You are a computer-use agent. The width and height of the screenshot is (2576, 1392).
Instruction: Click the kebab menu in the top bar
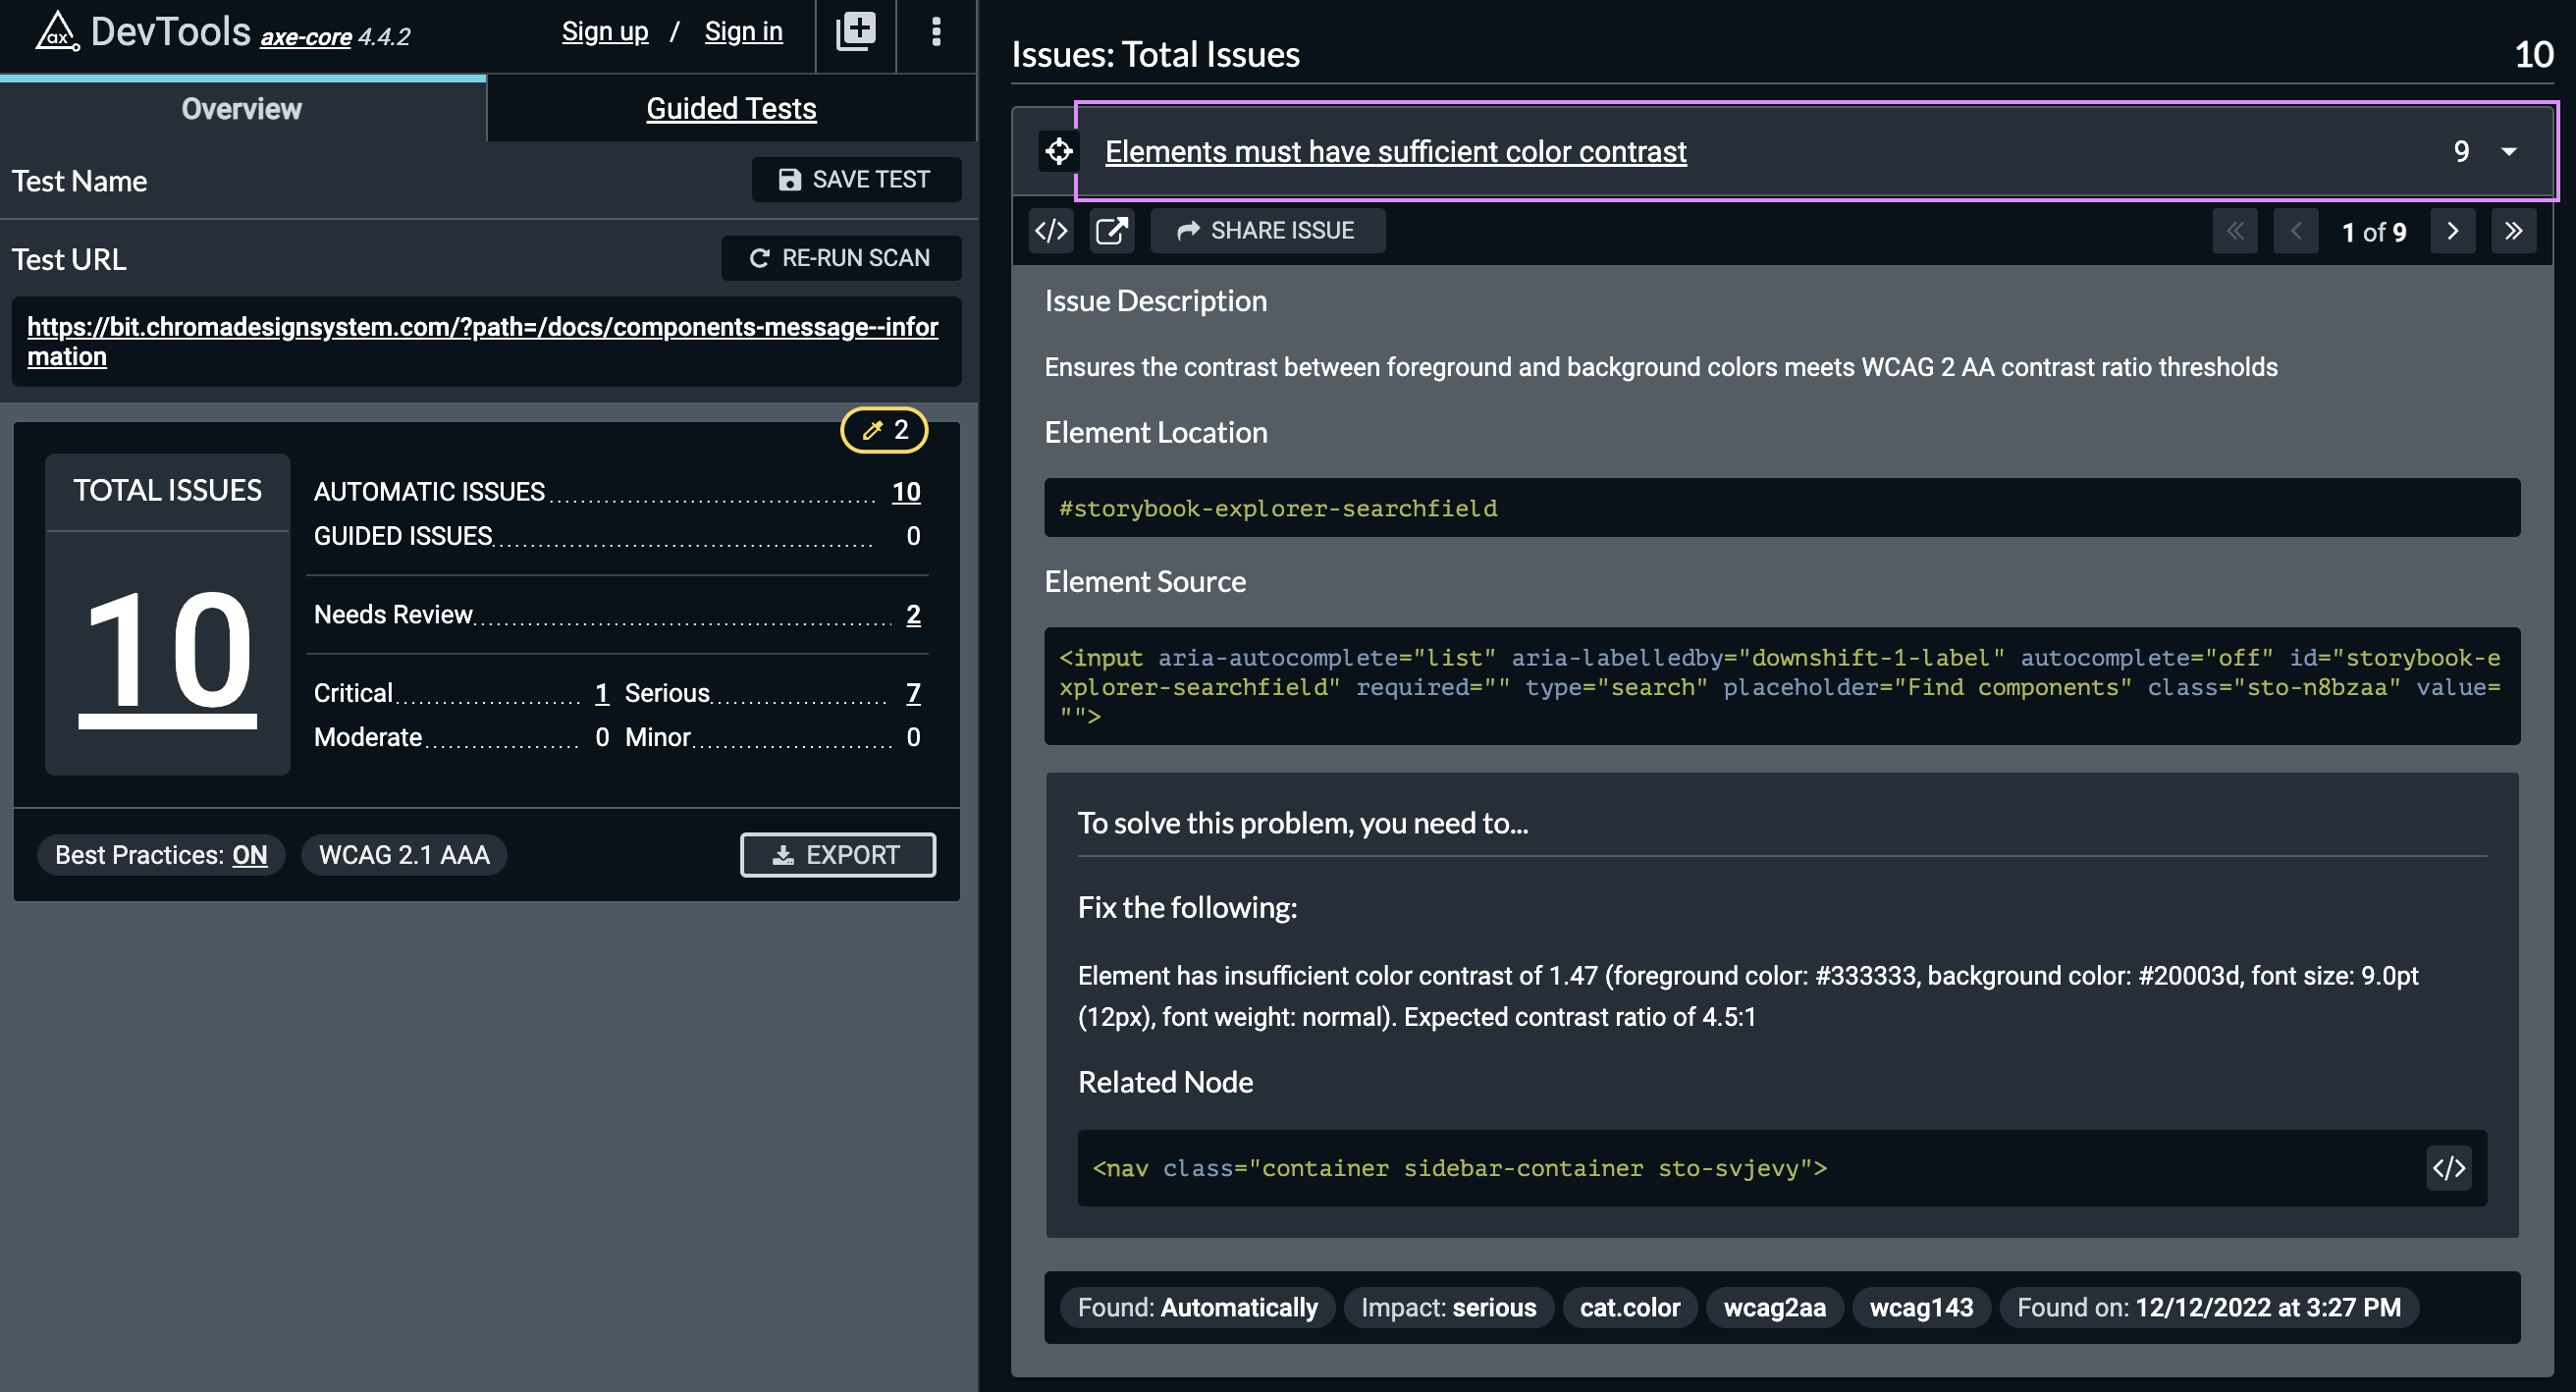936,31
